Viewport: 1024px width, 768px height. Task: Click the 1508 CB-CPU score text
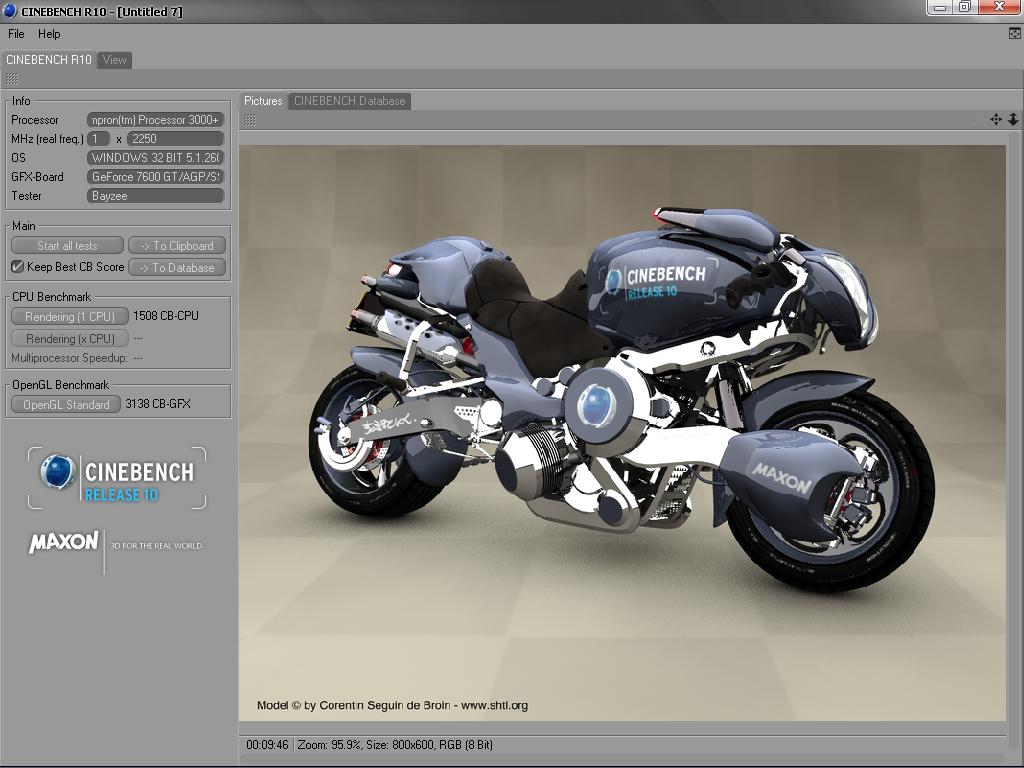pyautogui.click(x=166, y=316)
